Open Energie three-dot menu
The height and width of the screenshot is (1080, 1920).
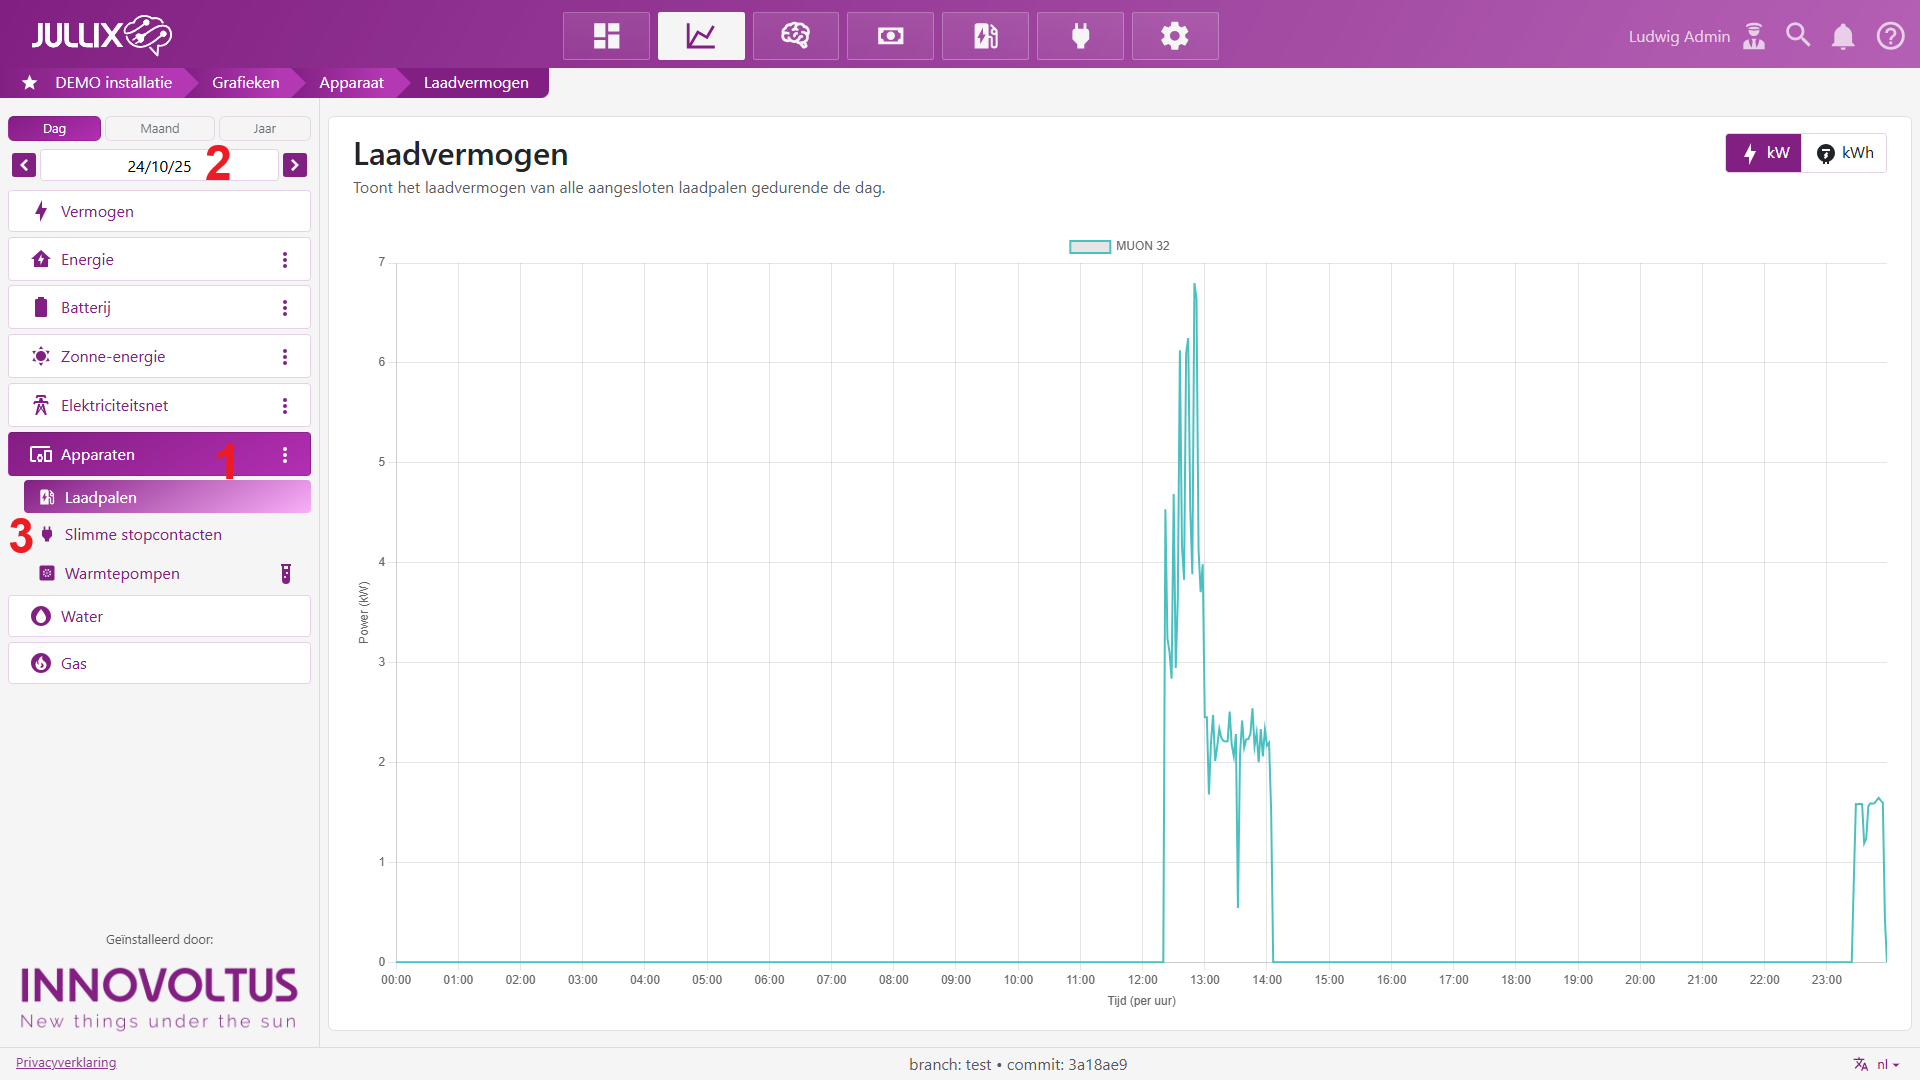(285, 260)
